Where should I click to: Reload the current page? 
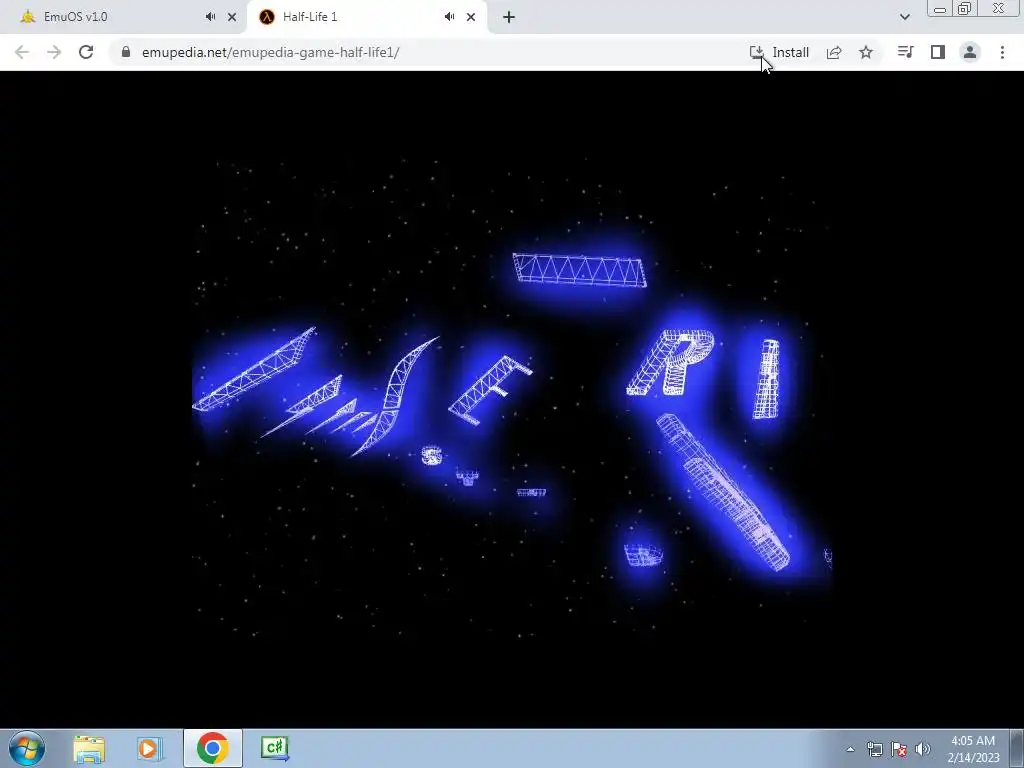[x=86, y=52]
